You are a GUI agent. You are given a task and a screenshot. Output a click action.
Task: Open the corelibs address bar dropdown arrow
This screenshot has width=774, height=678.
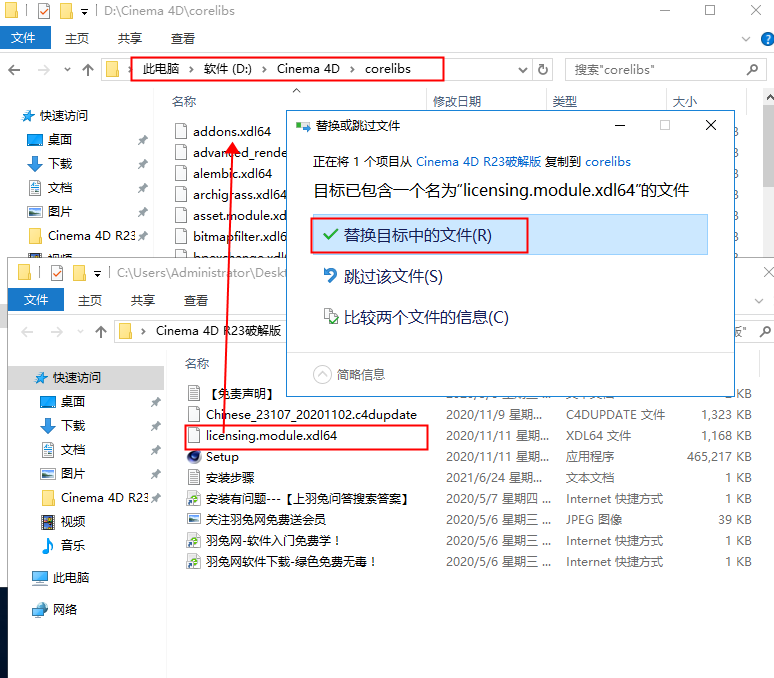pos(521,70)
